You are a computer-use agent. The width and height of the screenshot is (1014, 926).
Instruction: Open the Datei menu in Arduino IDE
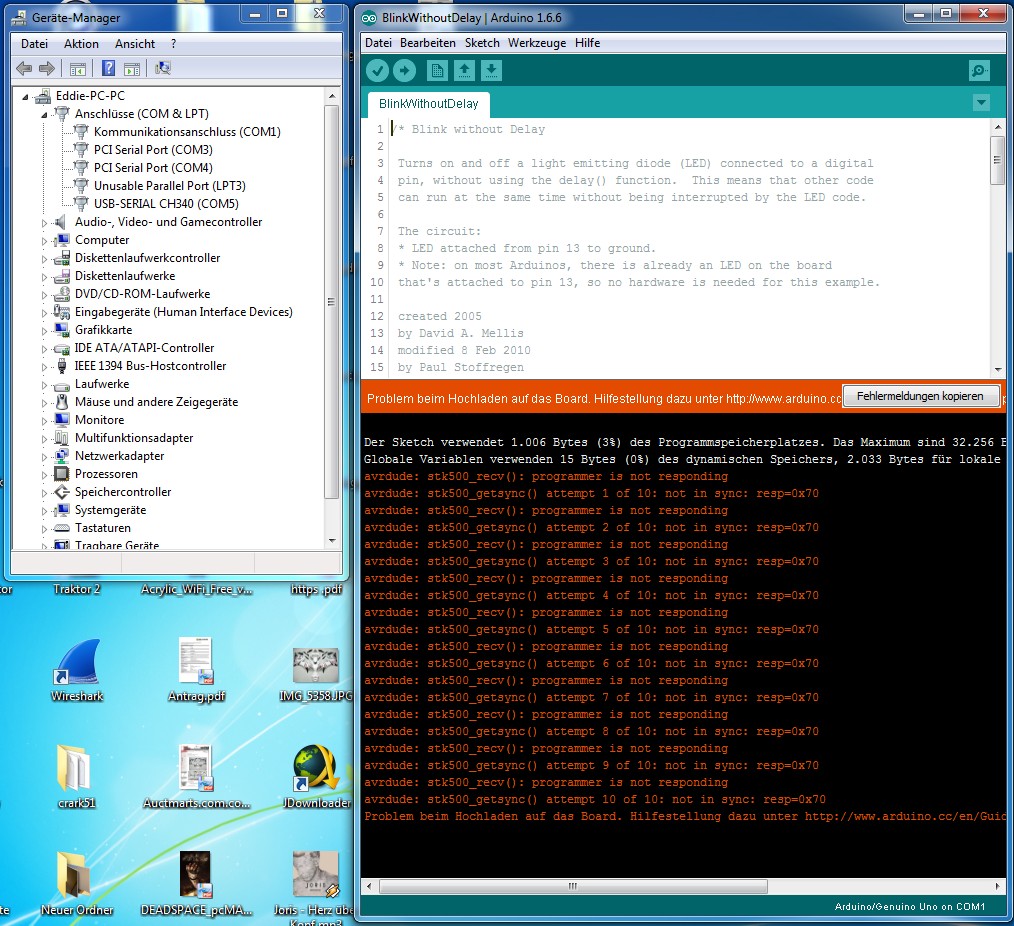point(378,43)
